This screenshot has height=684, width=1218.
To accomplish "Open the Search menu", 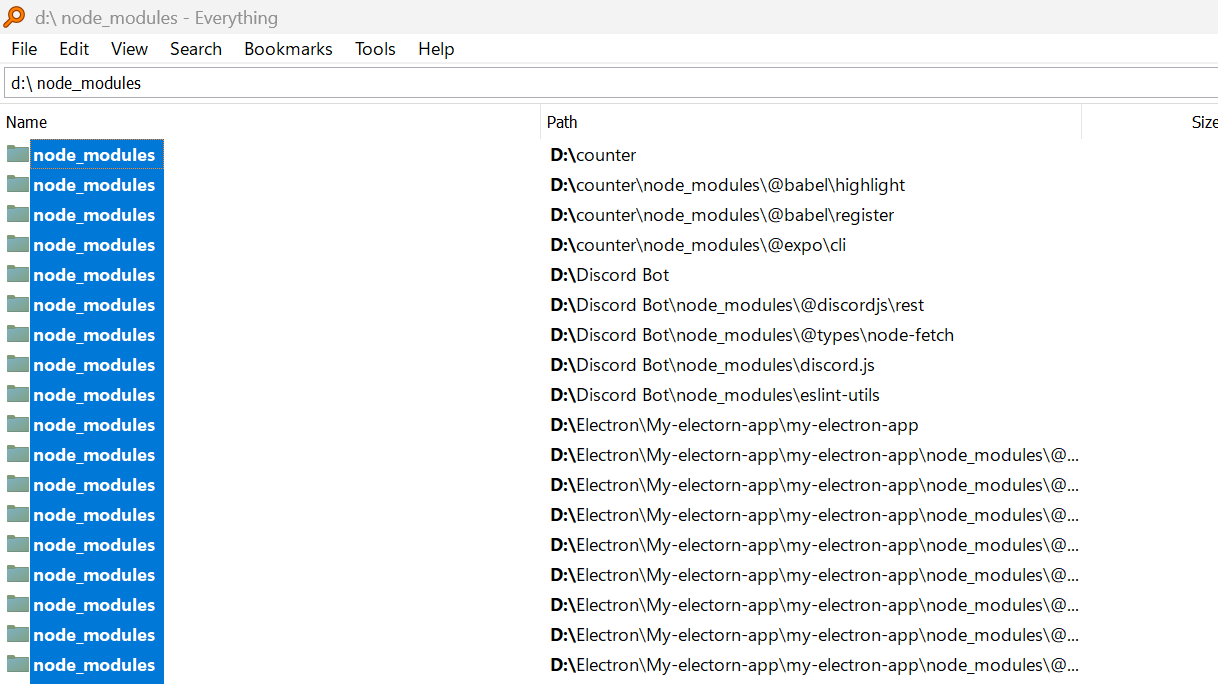I will click(196, 49).
